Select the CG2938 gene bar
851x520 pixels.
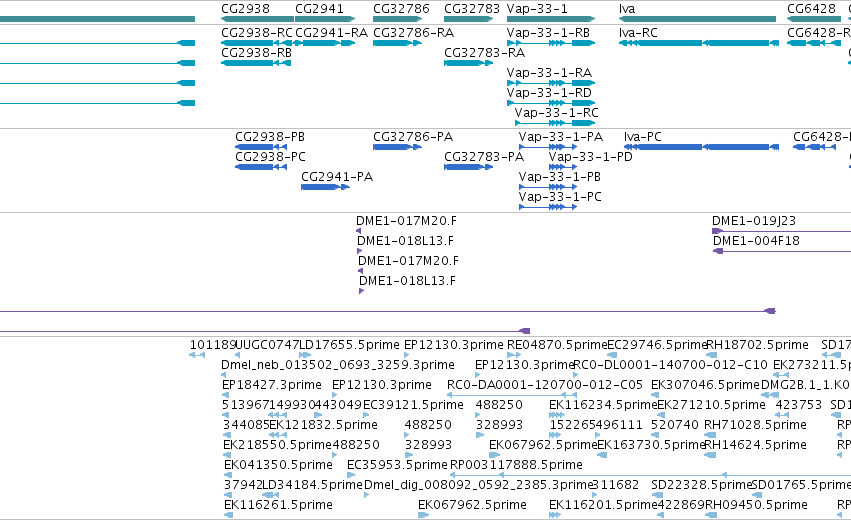click(257, 19)
